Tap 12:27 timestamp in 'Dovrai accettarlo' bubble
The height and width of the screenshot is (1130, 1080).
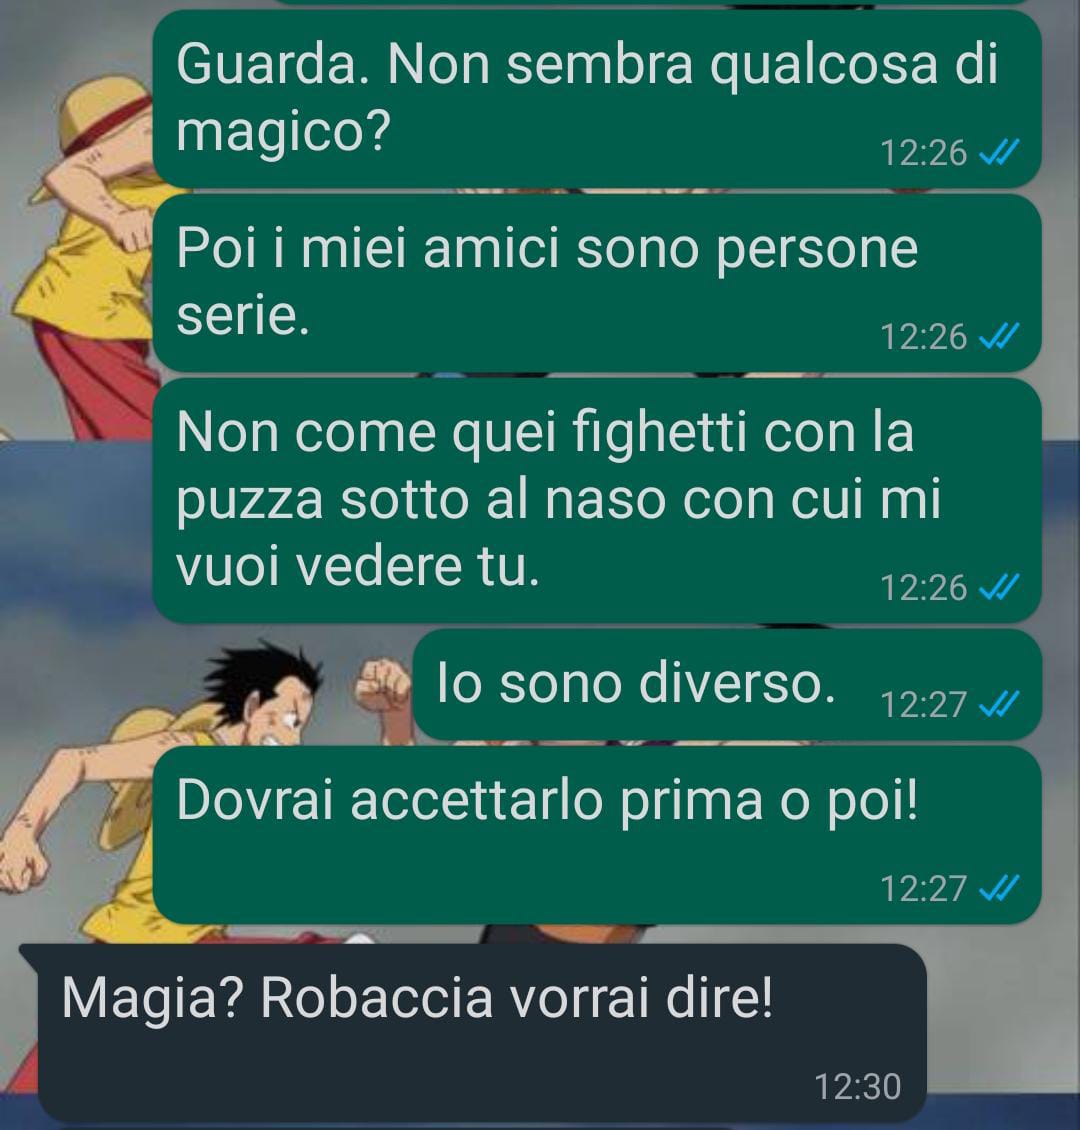923,889
